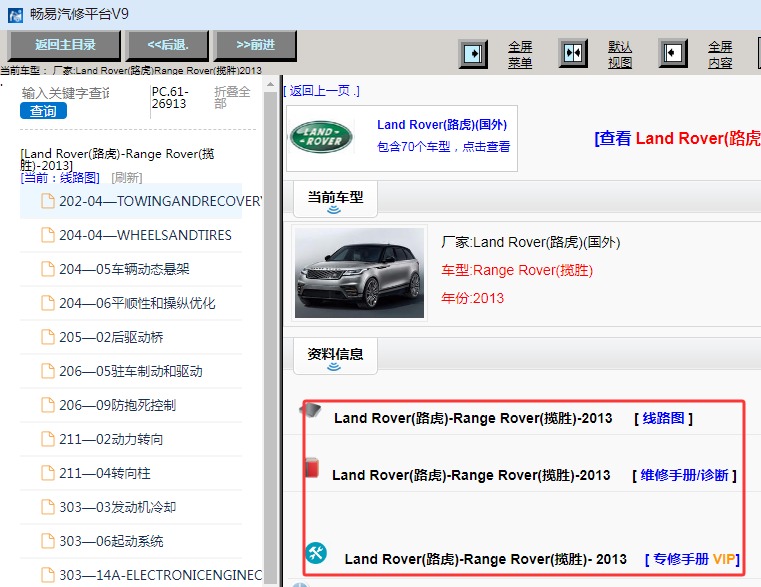The width and height of the screenshot is (761, 587).
Task: Click the blue 查询 search button
Action: [x=43, y=111]
